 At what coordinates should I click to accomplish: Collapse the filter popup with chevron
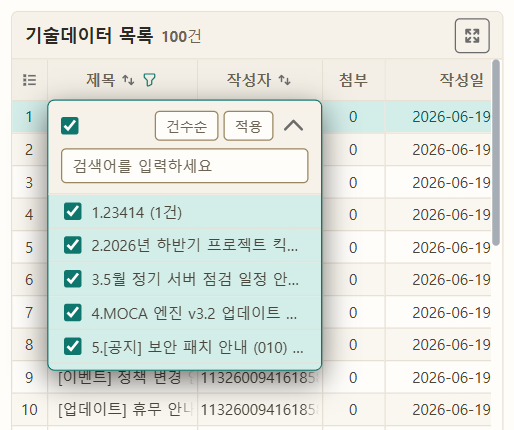pyautogui.click(x=293, y=126)
